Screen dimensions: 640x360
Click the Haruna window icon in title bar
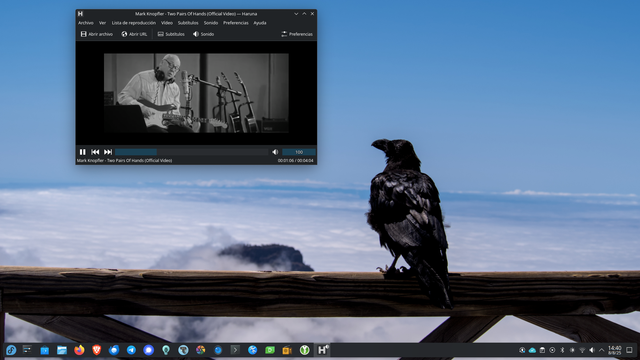pyautogui.click(x=80, y=13)
